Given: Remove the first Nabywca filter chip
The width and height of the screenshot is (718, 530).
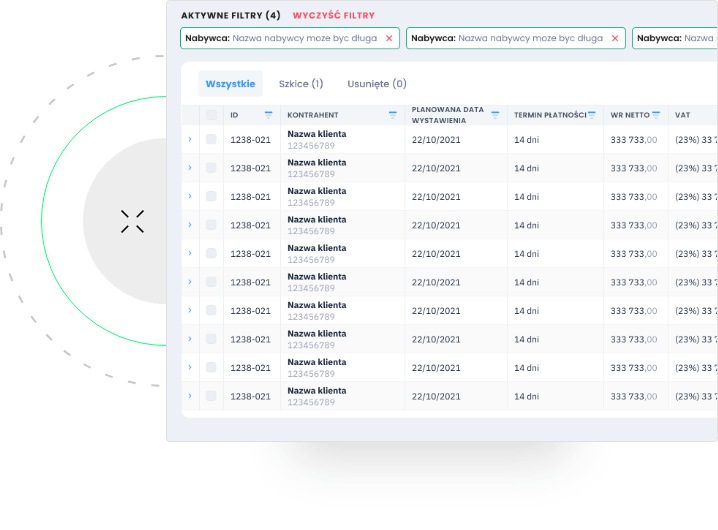Looking at the screenshot, I should tap(389, 38).
